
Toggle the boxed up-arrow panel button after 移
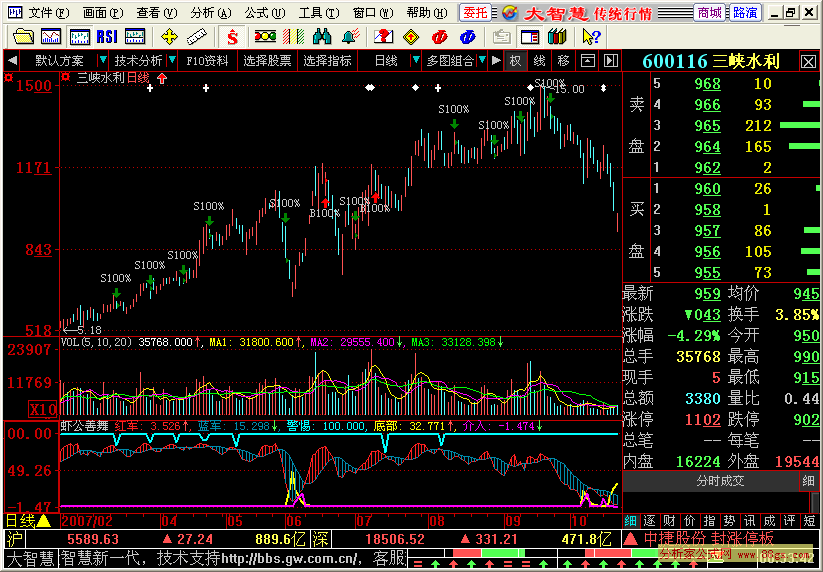(x=588, y=61)
